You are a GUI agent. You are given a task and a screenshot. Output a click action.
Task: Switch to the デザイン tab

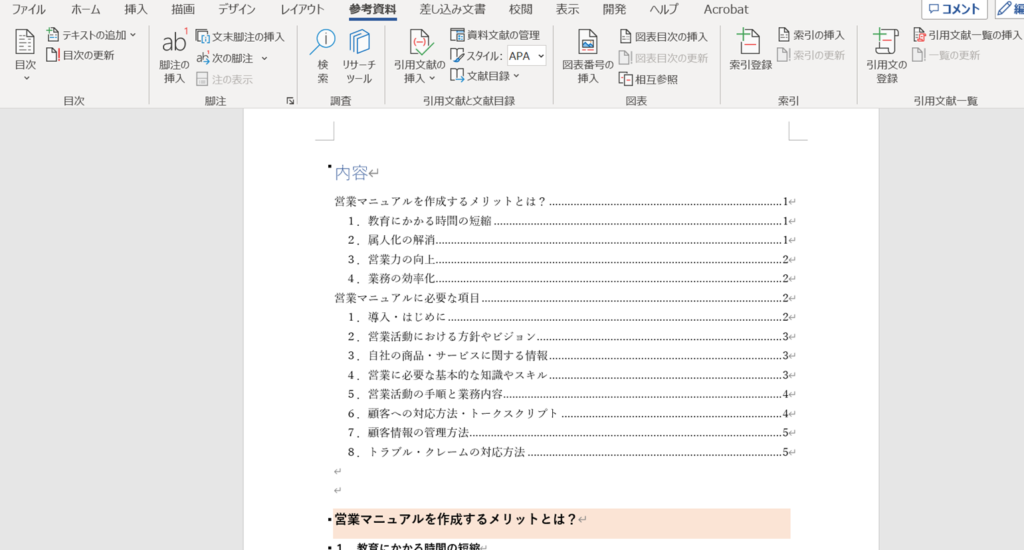[237, 9]
